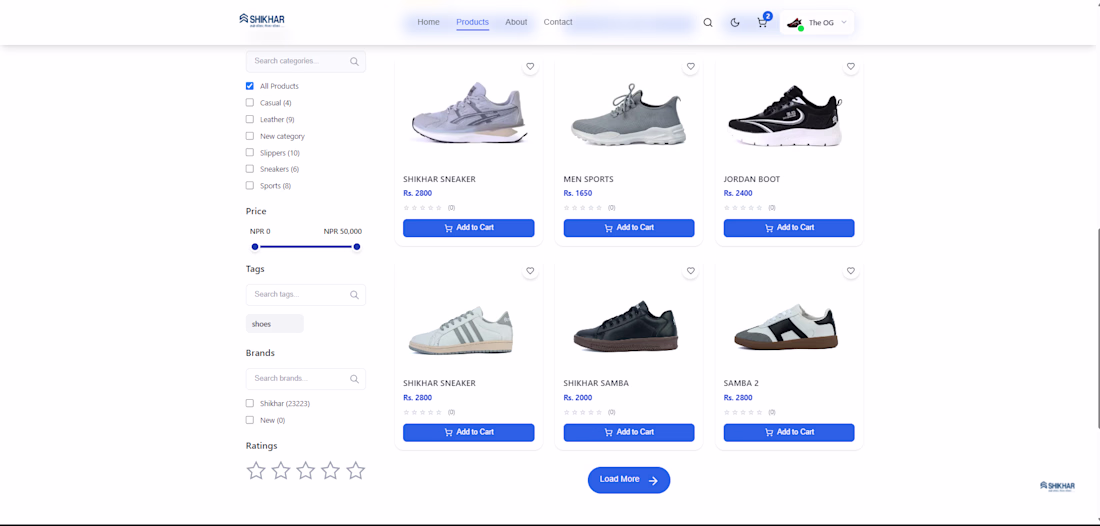
Task: Select the second rating star
Action: coord(281,471)
